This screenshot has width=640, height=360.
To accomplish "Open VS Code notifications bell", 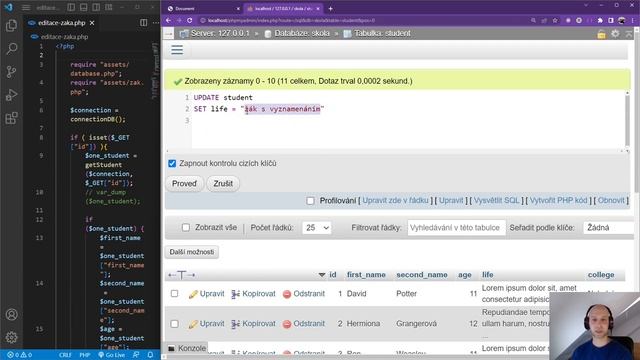I will (150, 355).
